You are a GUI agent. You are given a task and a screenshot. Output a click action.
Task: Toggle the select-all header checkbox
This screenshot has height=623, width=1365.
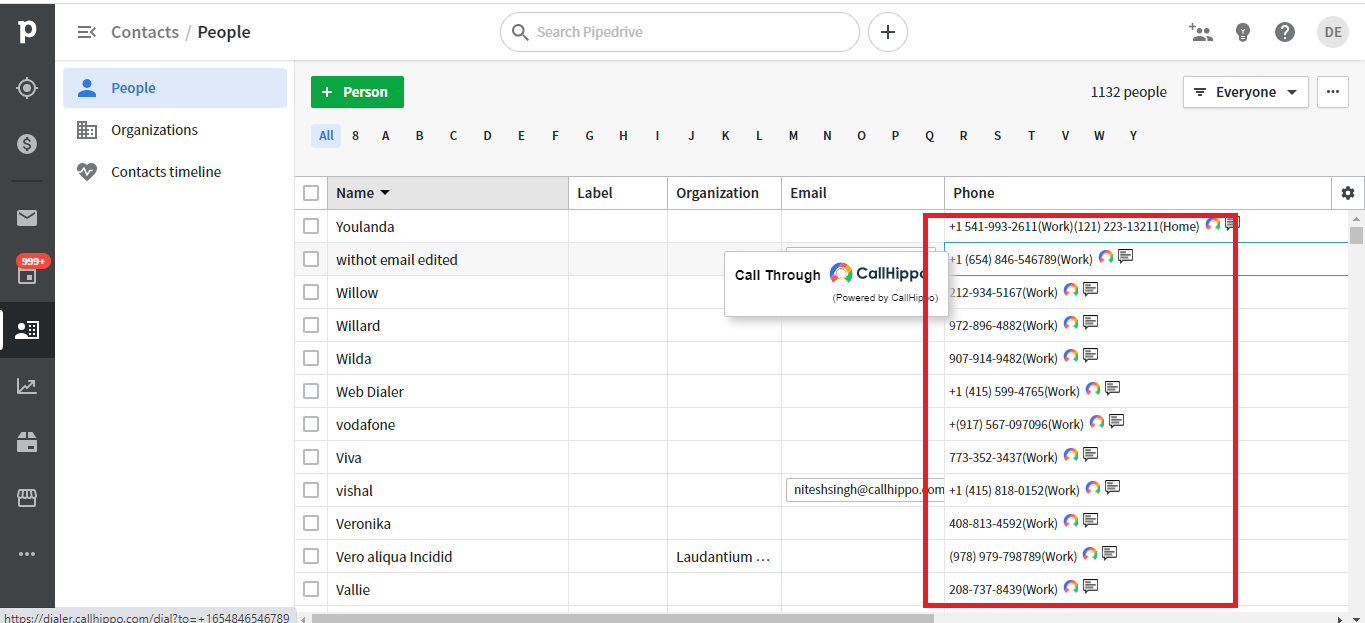coord(311,193)
